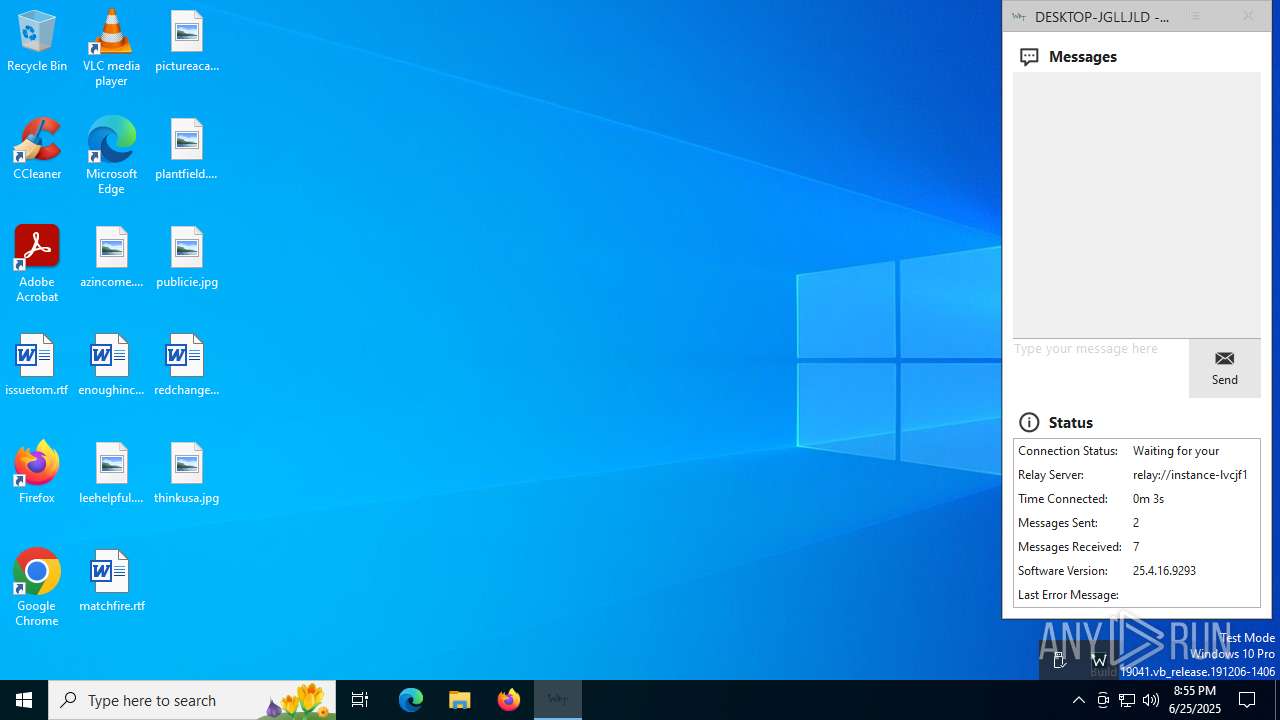
Task: Click the 'Messages Sent:' label
Action: click(x=1058, y=523)
